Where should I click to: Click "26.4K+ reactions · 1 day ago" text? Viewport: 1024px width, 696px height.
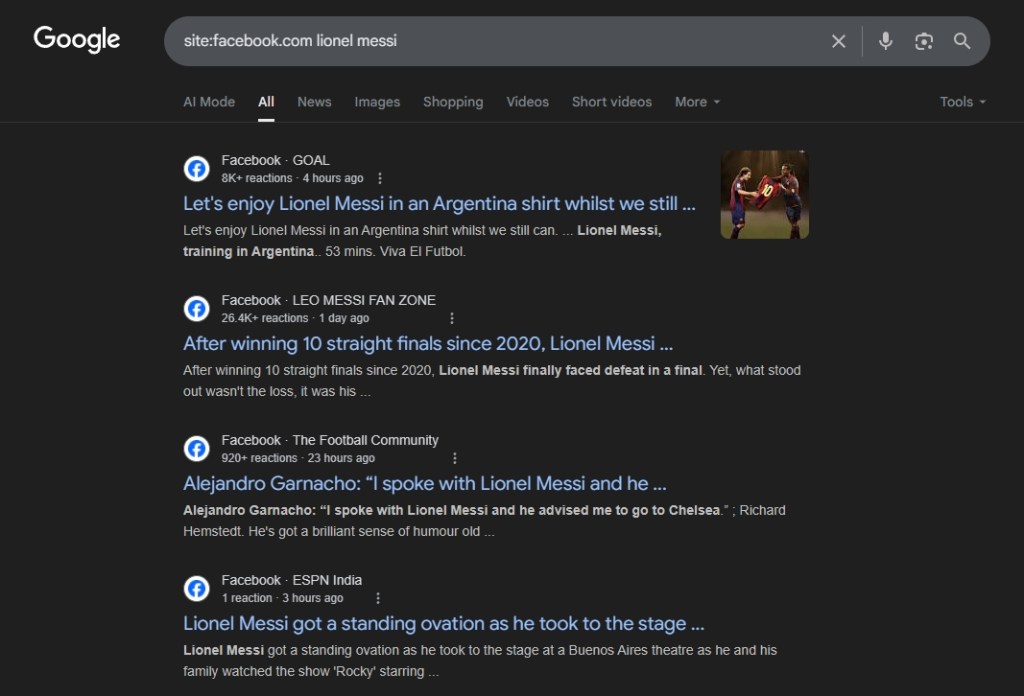[x=295, y=318]
